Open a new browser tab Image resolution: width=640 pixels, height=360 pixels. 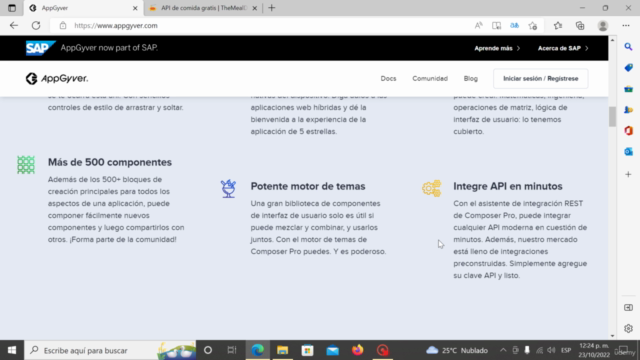tap(271, 8)
